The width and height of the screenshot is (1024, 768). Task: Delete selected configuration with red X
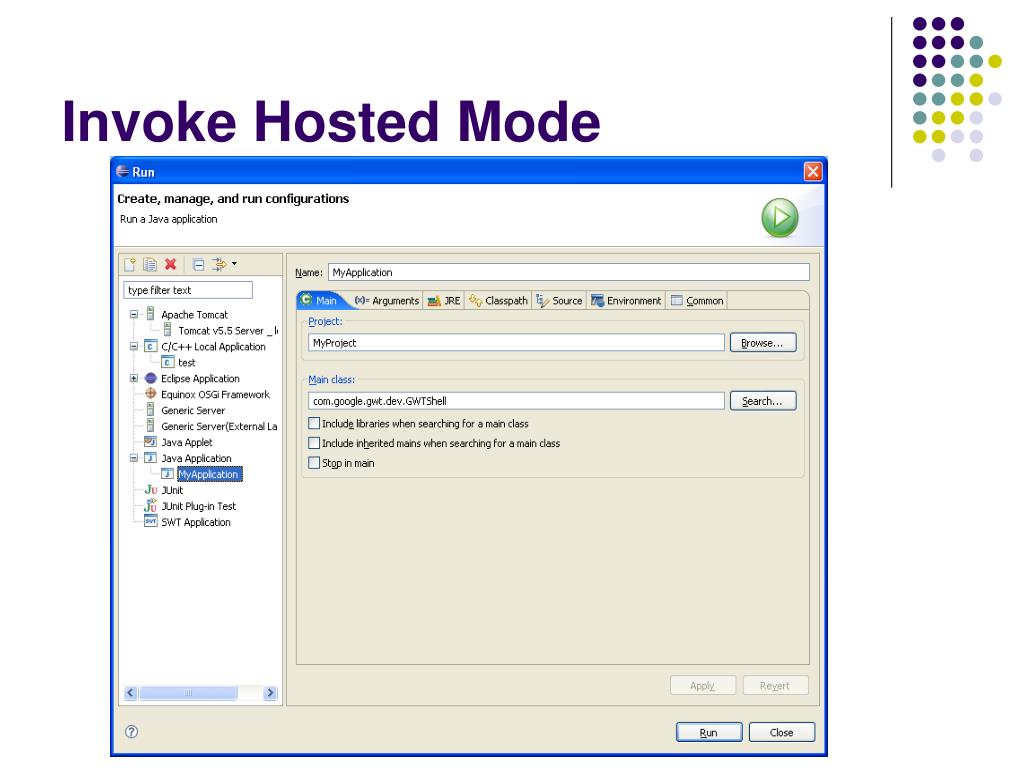170,265
